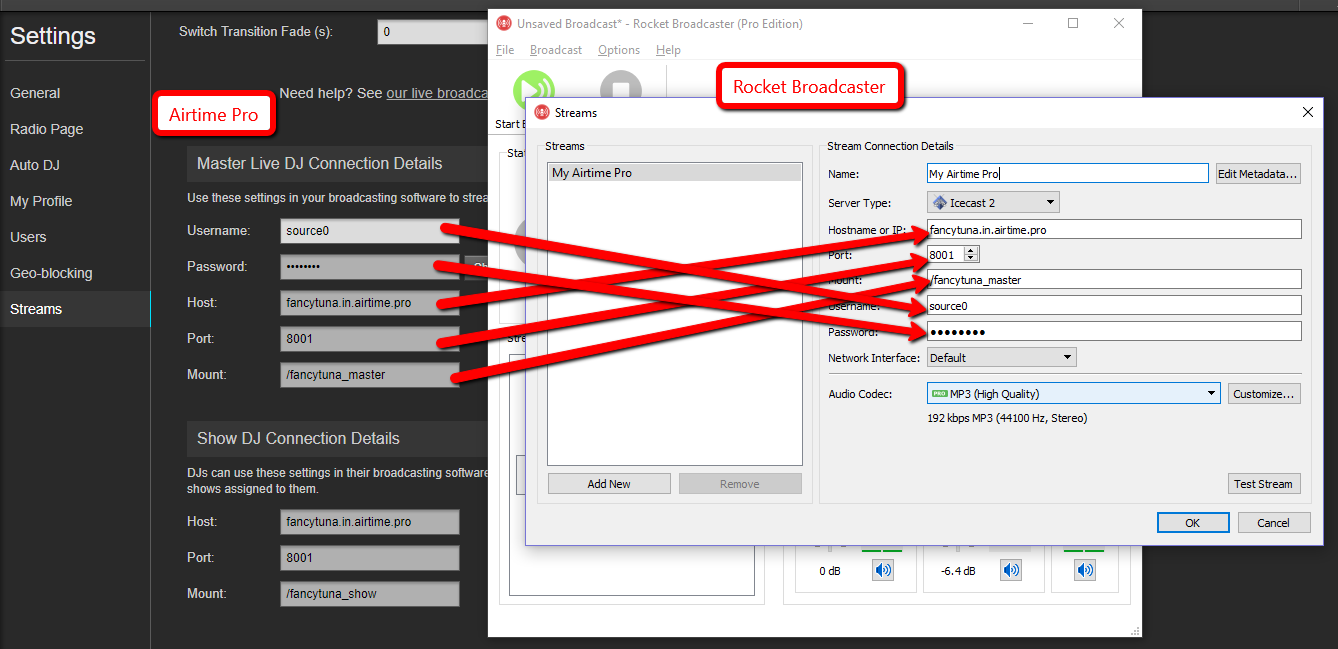Decrease the Port value with down arrow

pos(971,259)
